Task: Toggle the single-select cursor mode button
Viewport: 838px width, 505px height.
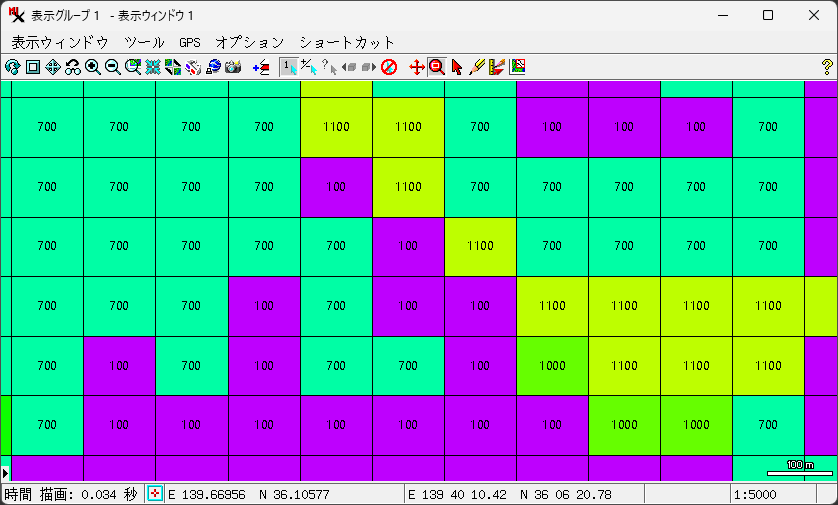Action: (x=288, y=67)
